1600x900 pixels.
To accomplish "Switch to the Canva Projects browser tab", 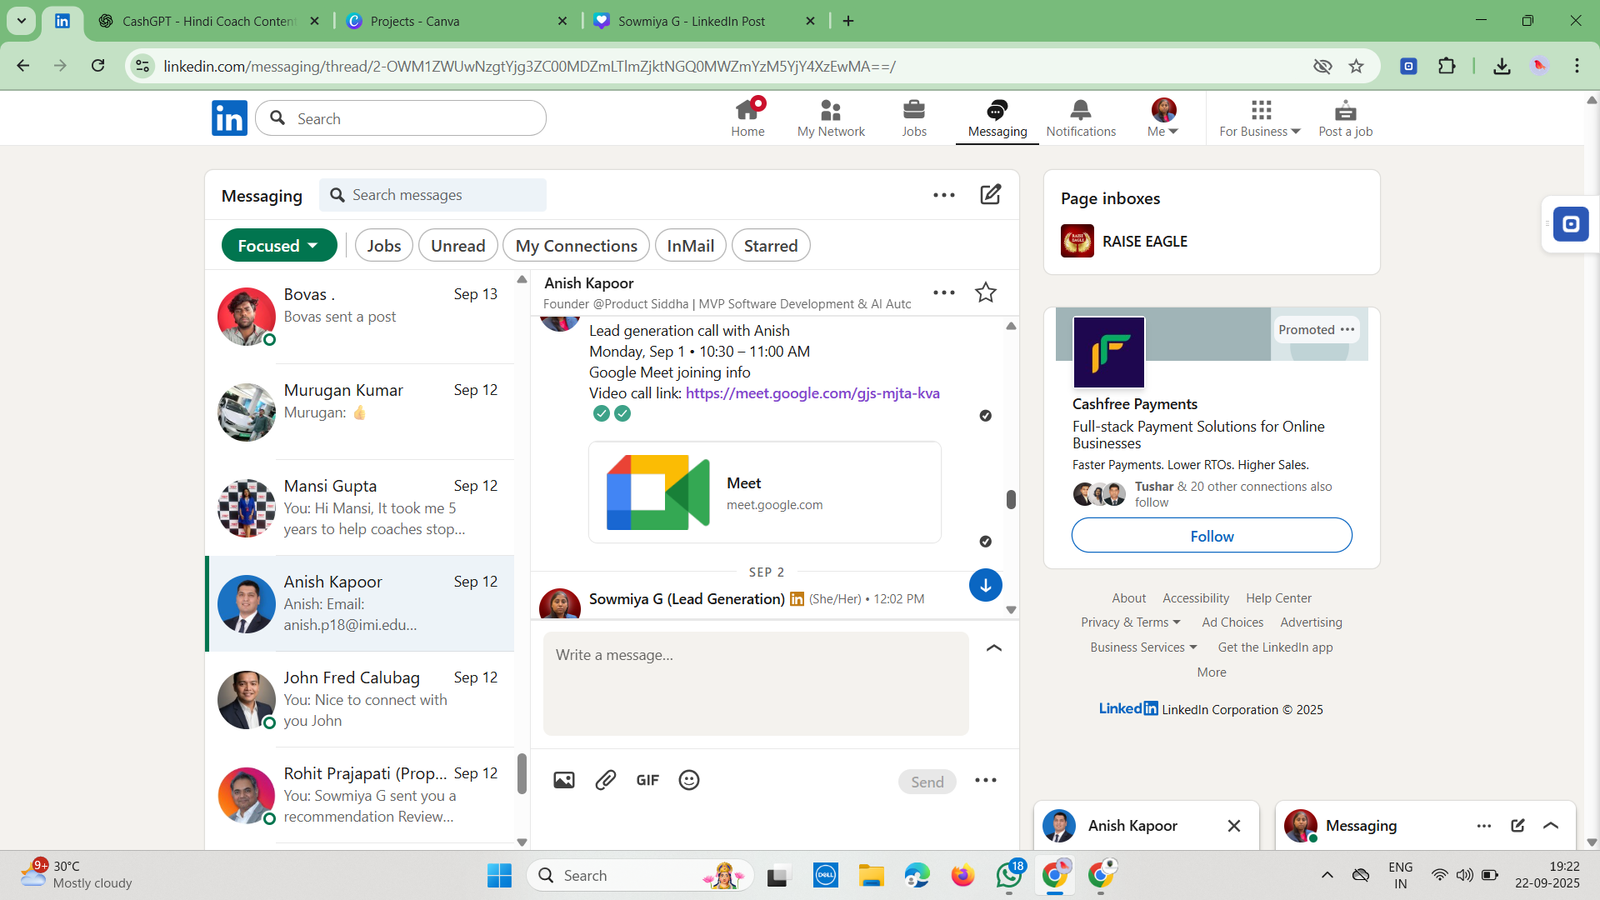I will (x=456, y=21).
